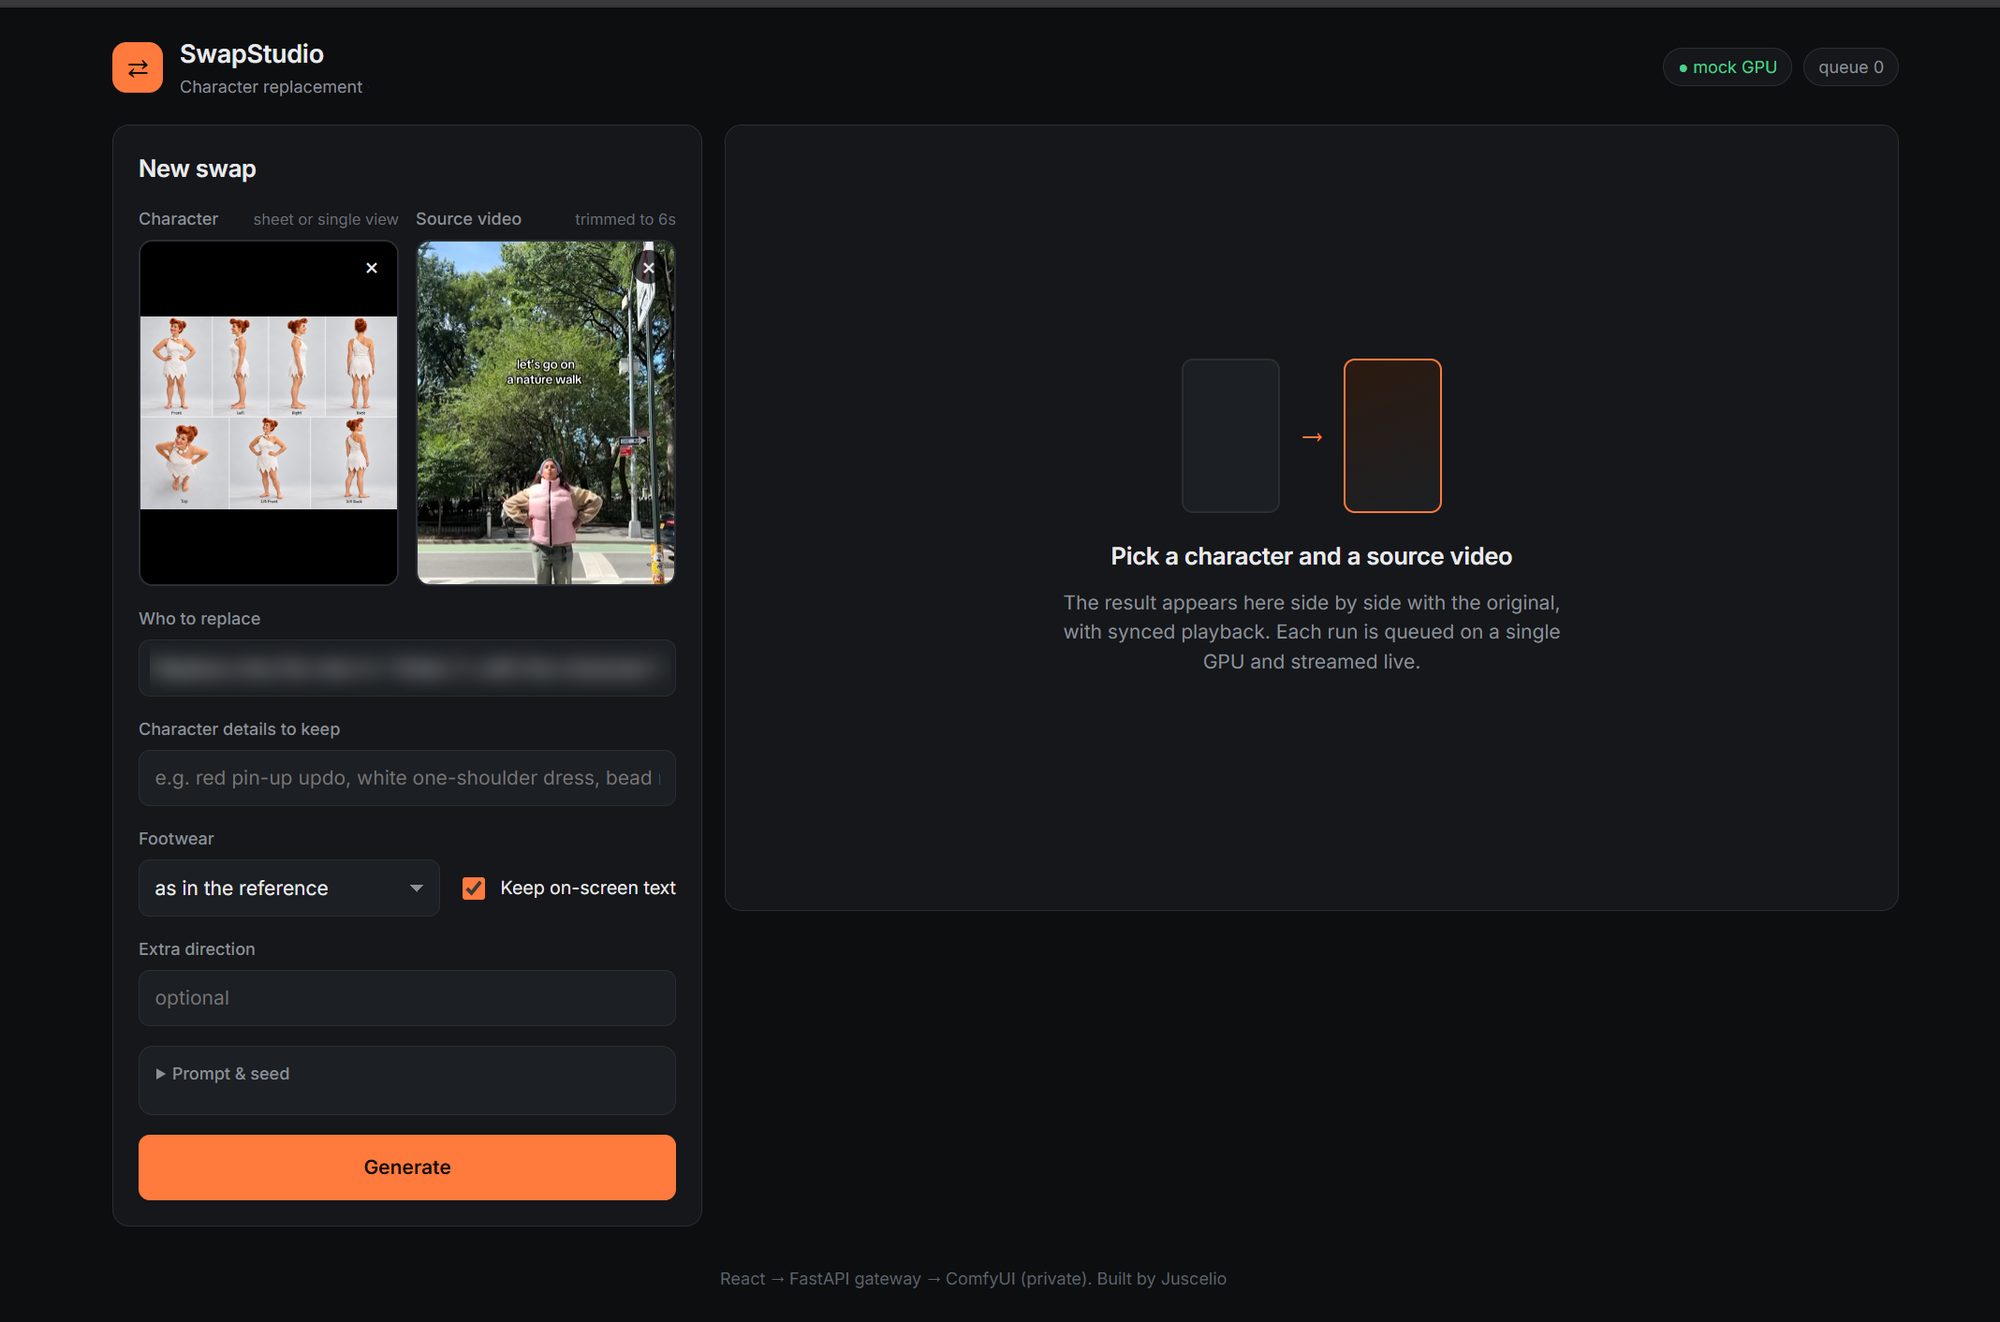
Task: Focus the Character details to keep field
Action: pyautogui.click(x=407, y=778)
